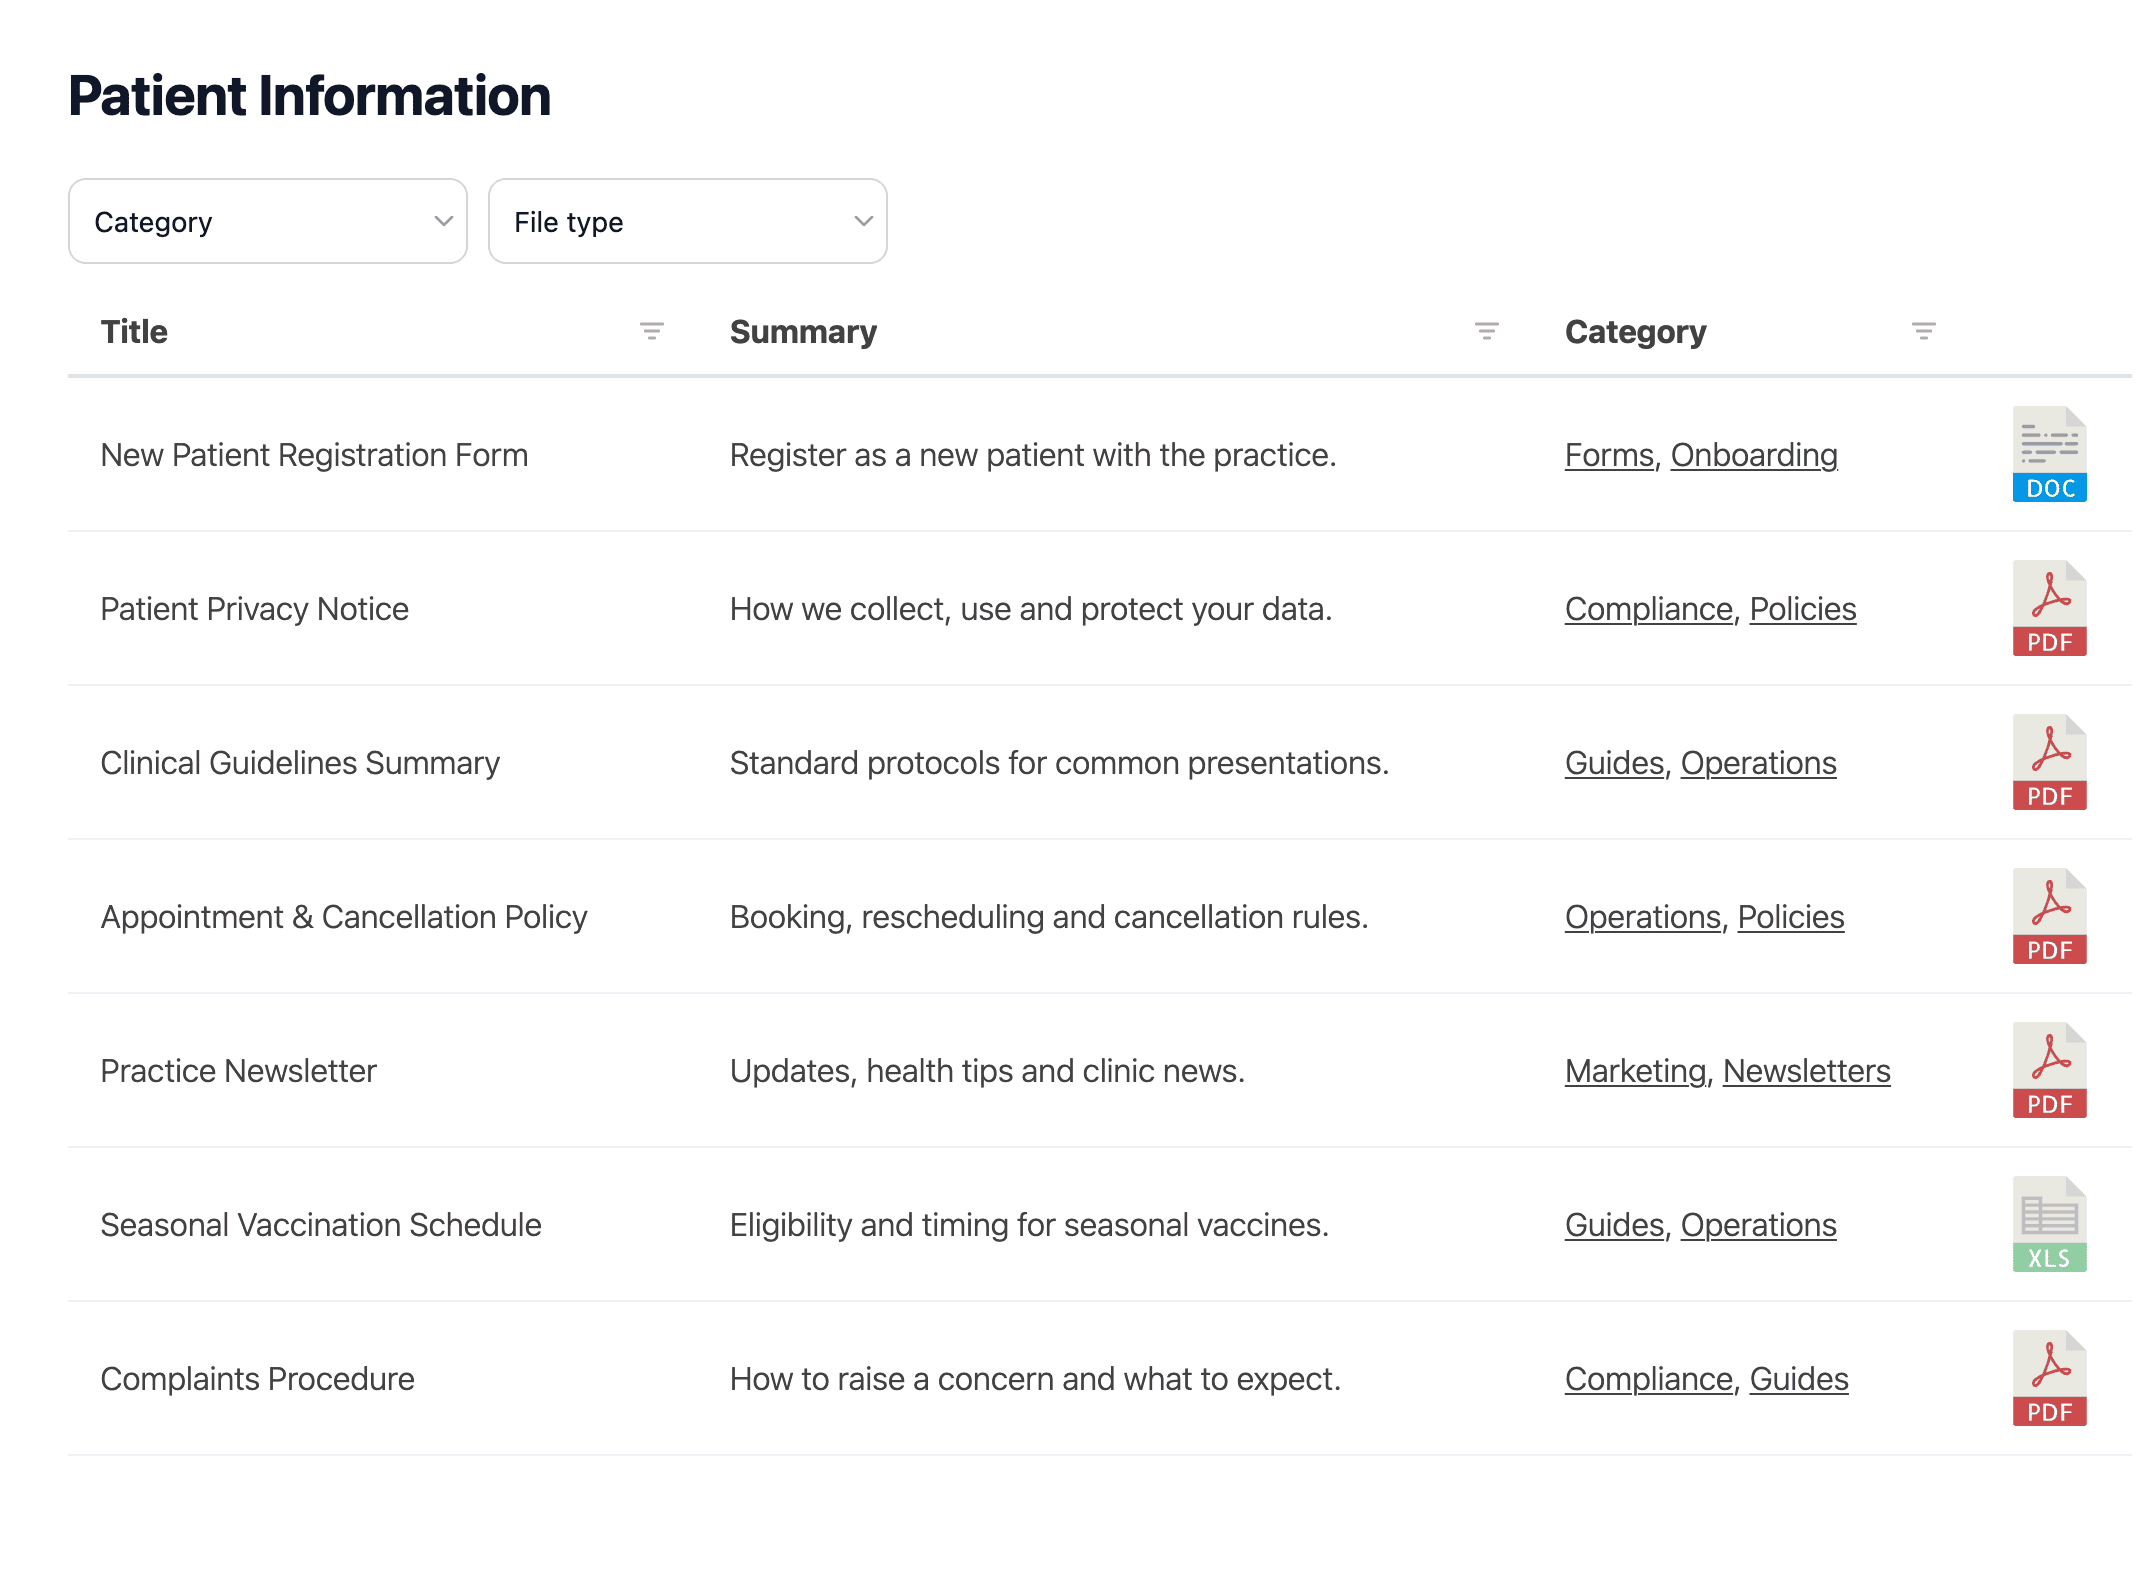Click the Compliance link in Patient Privacy Notice row
Screen dimensions: 2140x1580
(1649, 609)
